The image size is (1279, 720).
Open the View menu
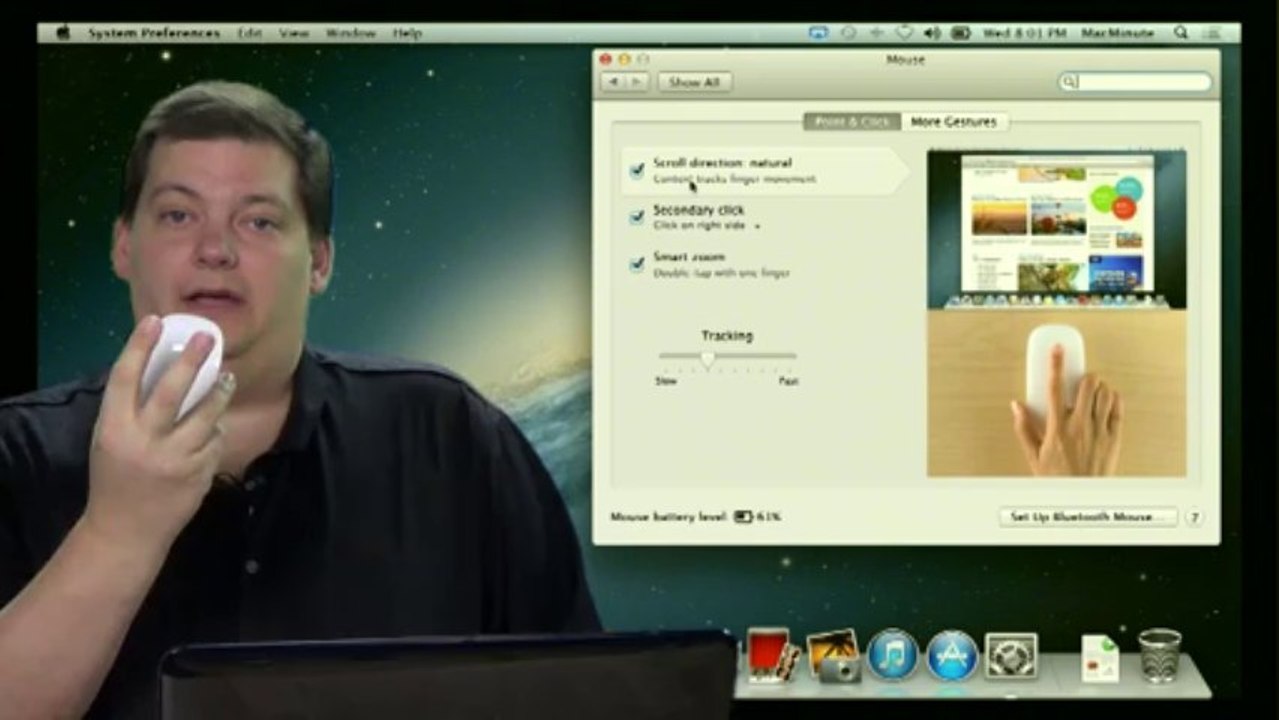294,33
